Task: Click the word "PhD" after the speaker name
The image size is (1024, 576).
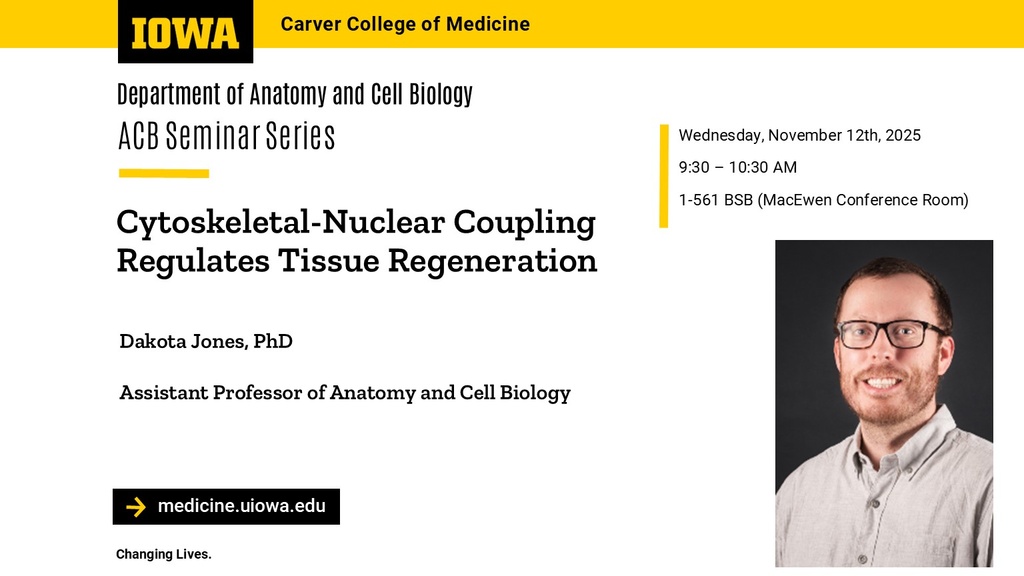Action: coord(272,341)
